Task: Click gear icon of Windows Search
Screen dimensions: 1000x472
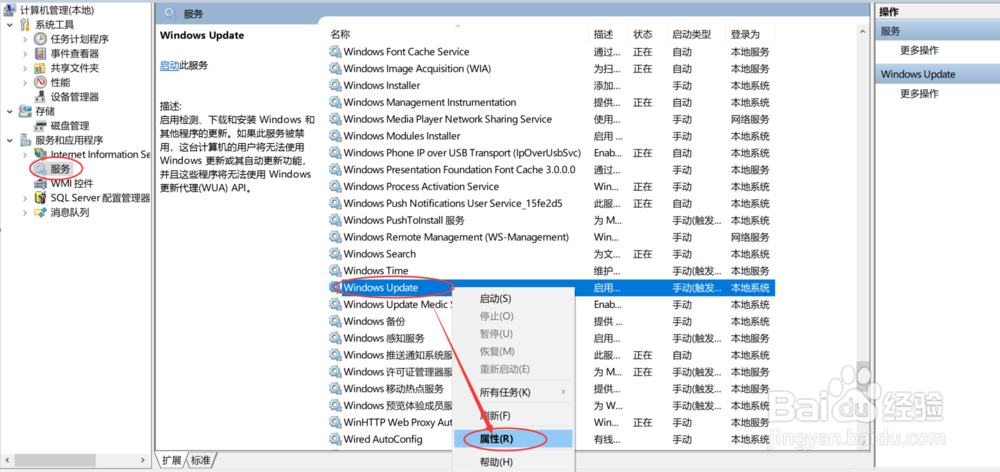Action: [335, 254]
